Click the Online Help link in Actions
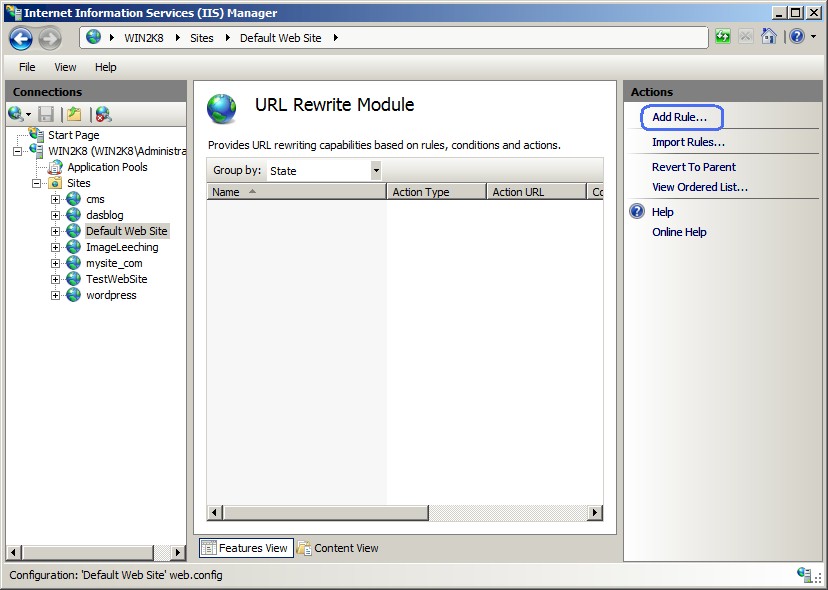828x590 pixels. (x=679, y=232)
